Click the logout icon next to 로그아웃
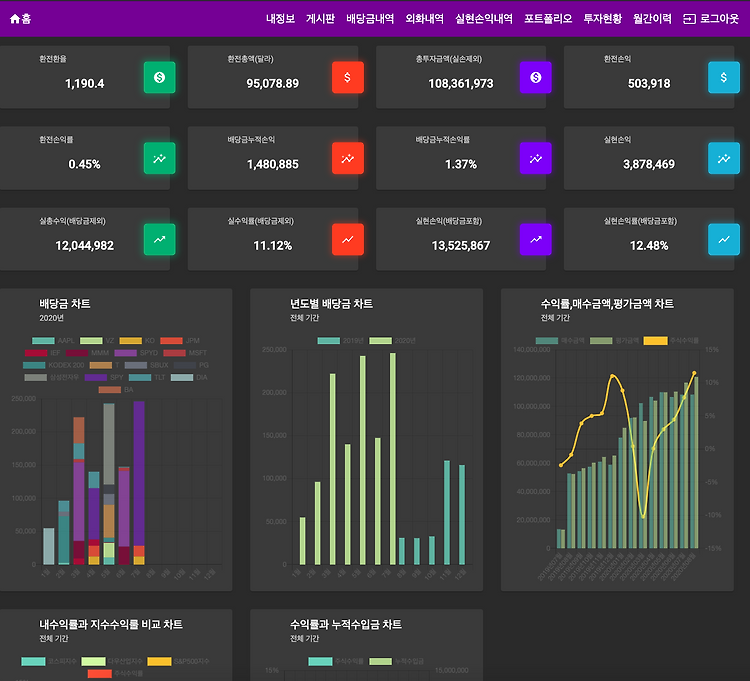750x681 pixels. 689,19
